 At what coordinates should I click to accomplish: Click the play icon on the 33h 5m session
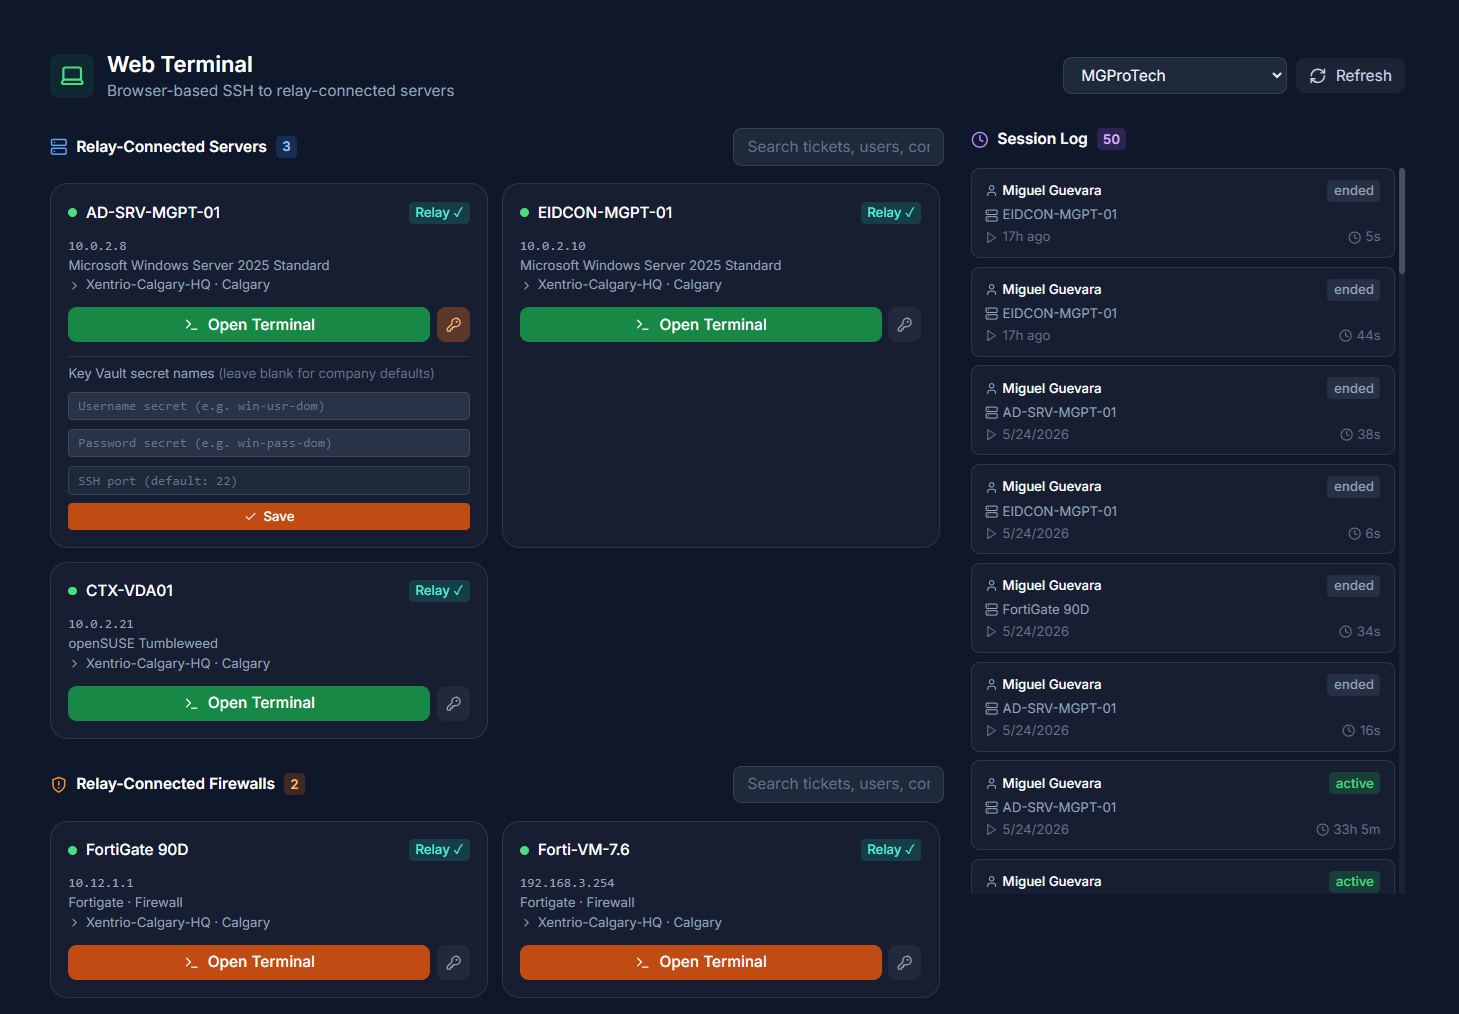[991, 830]
